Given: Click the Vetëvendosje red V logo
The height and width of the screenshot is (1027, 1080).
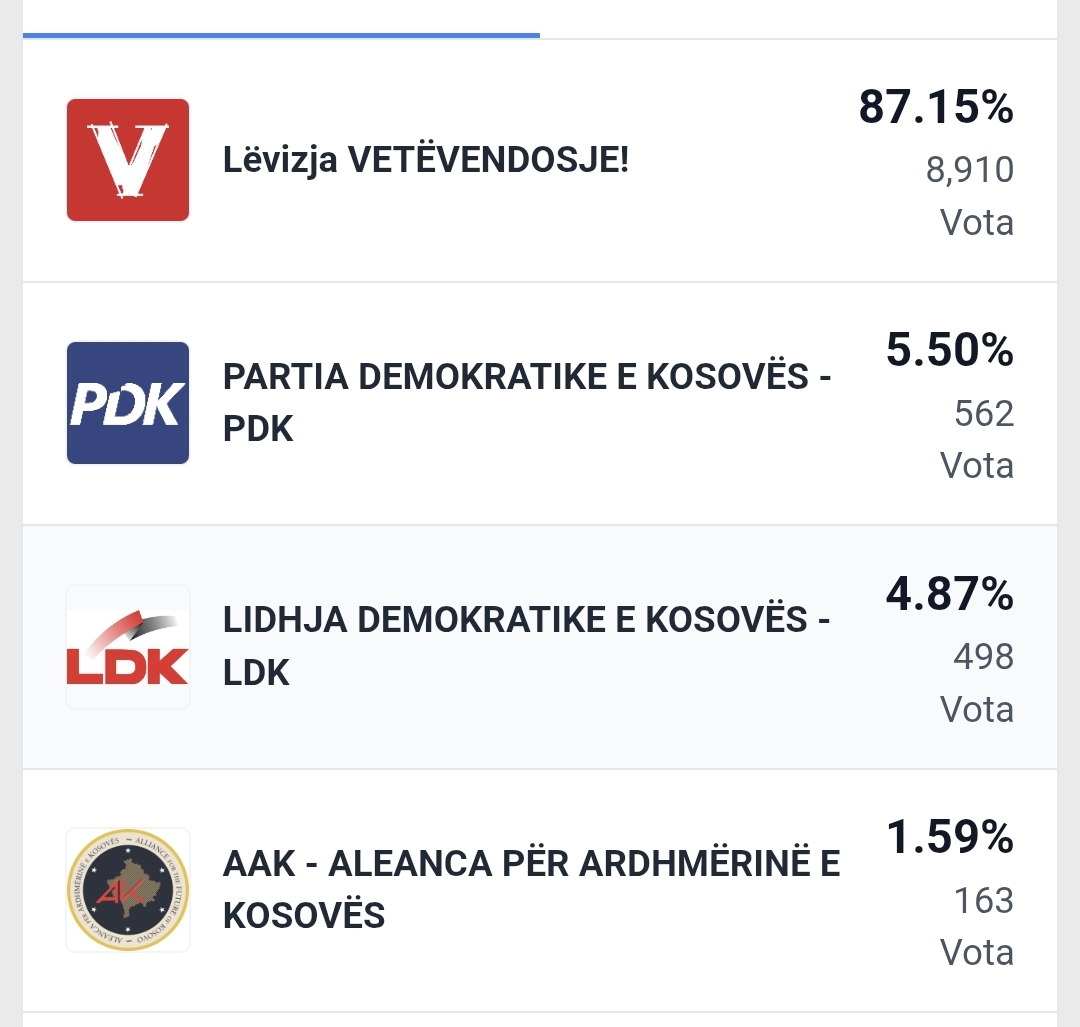Looking at the screenshot, I should [x=128, y=160].
